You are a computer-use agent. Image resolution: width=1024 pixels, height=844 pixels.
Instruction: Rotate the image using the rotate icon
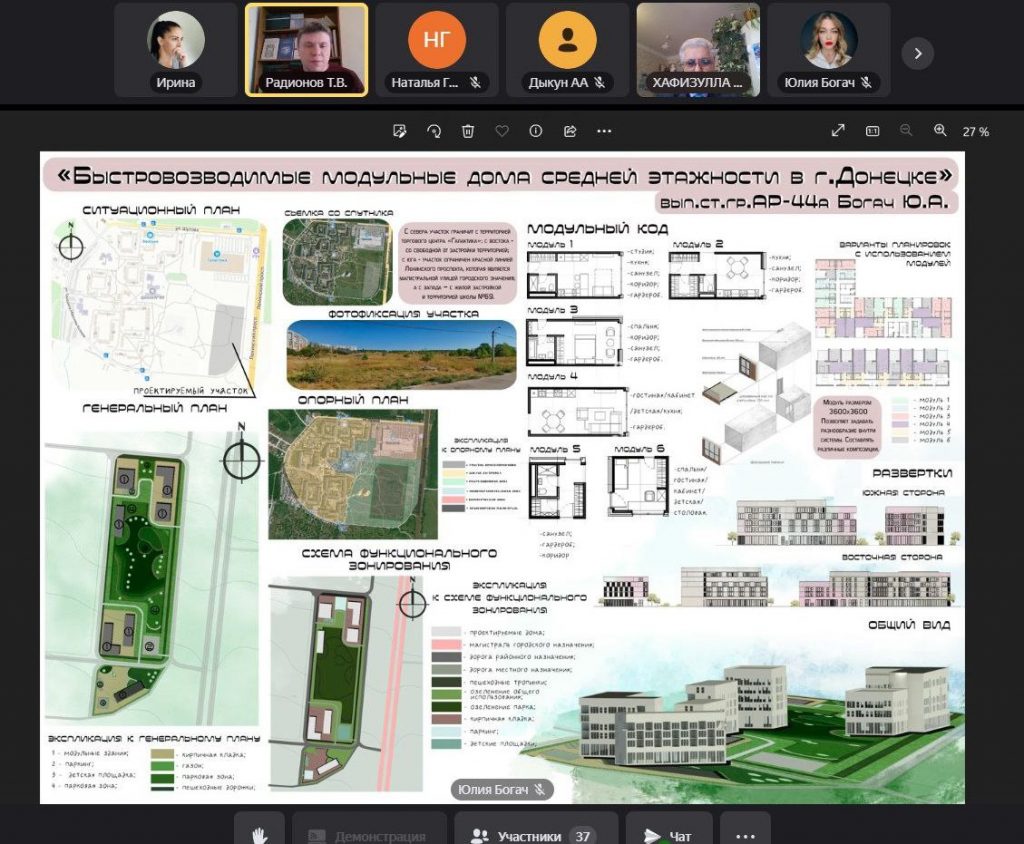coord(434,131)
